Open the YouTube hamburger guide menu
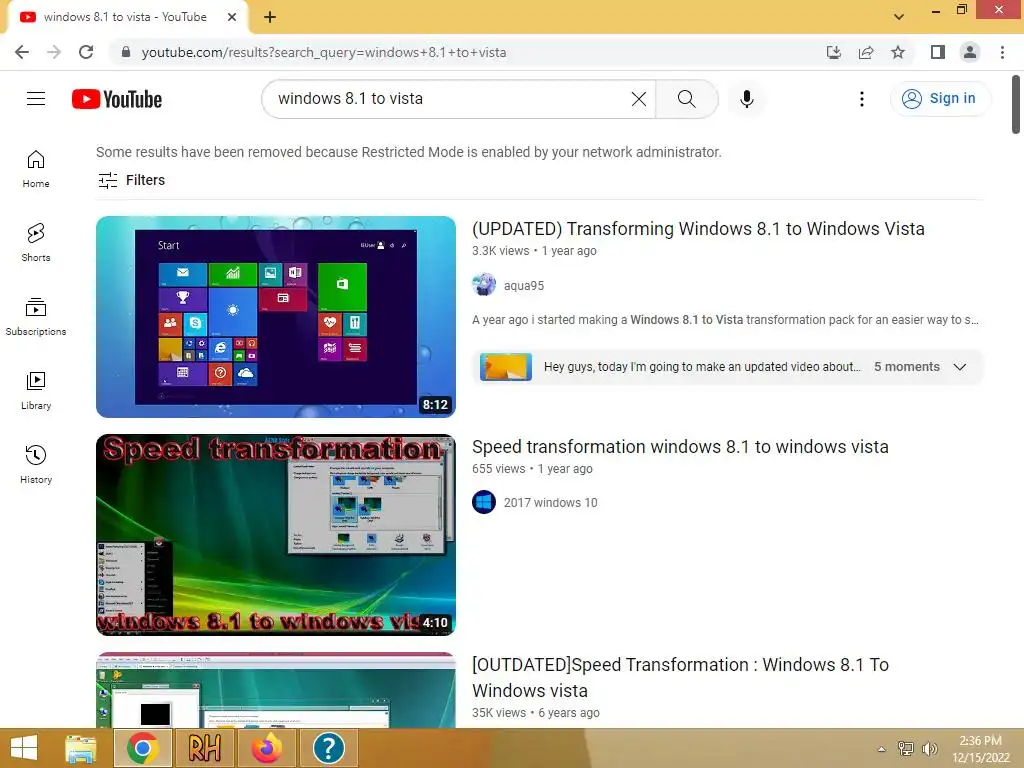 [x=36, y=99]
